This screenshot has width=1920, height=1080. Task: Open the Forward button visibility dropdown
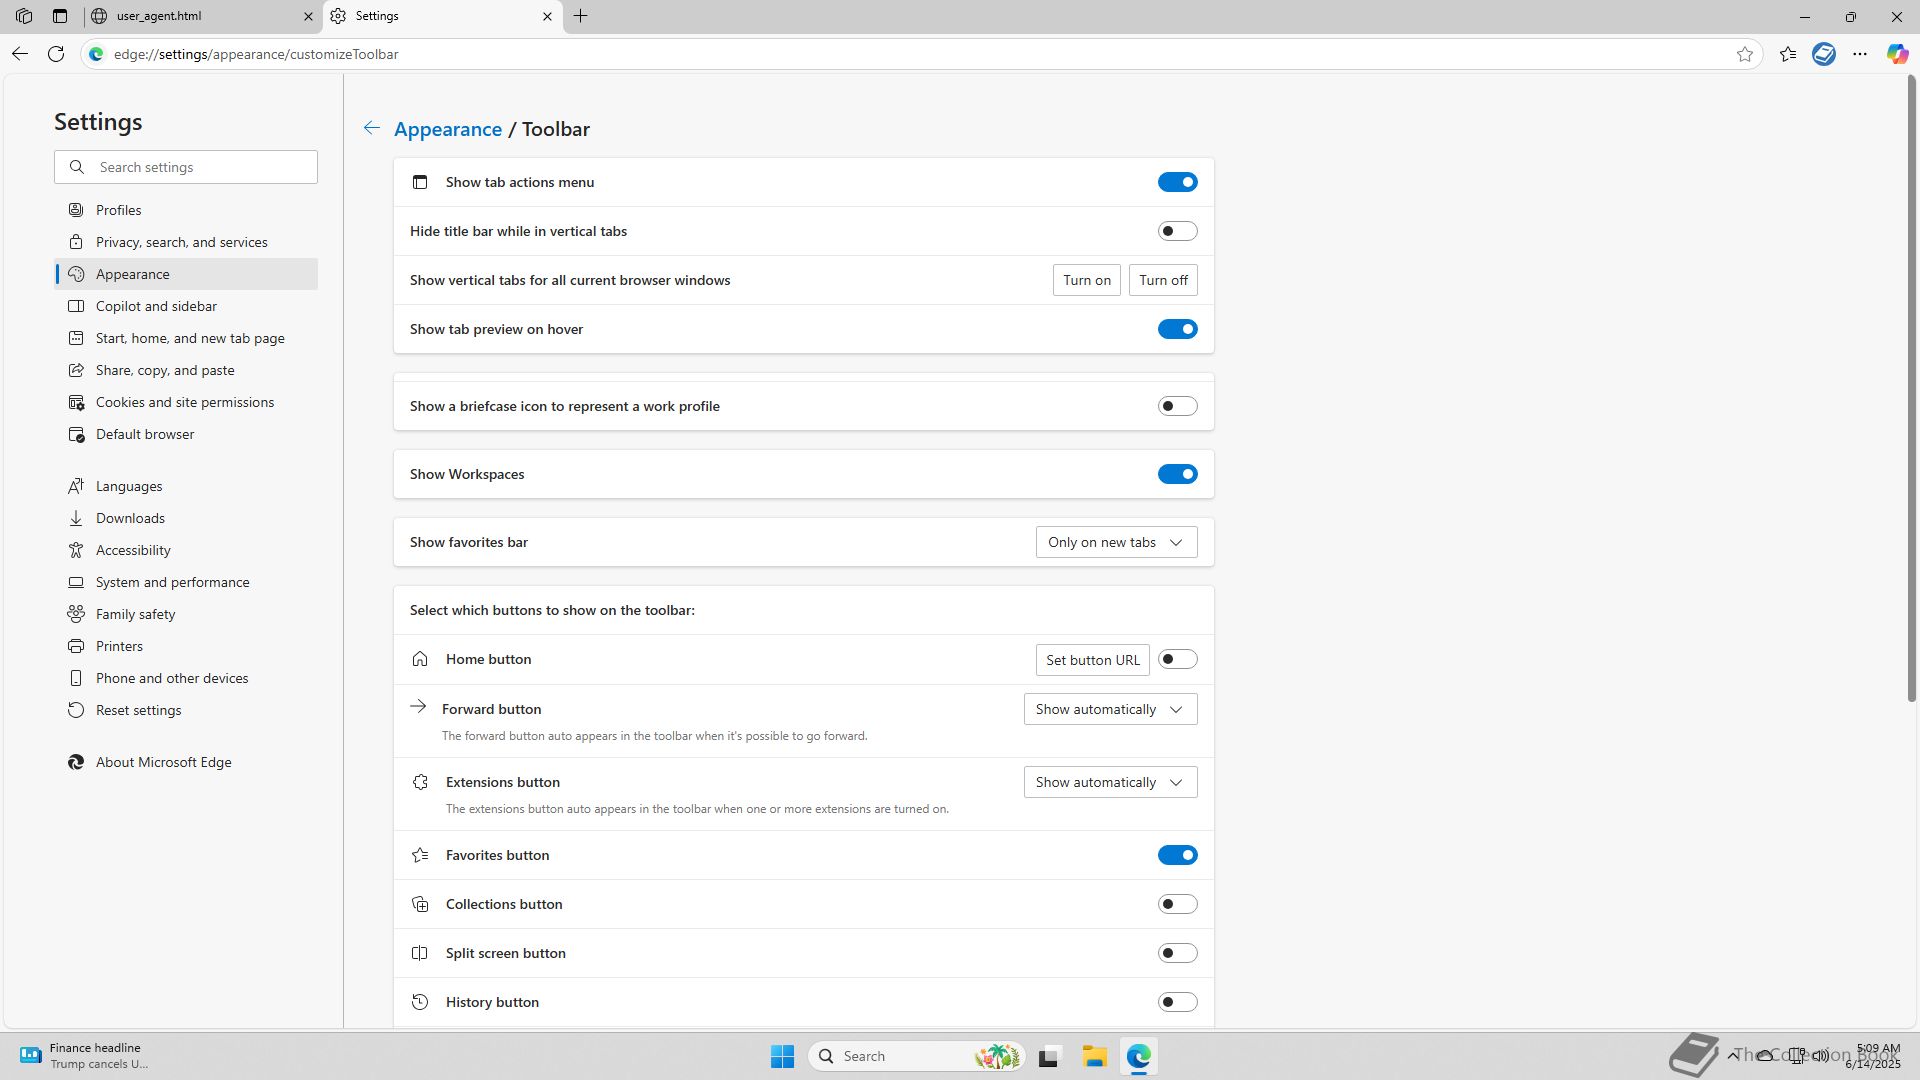(1110, 709)
